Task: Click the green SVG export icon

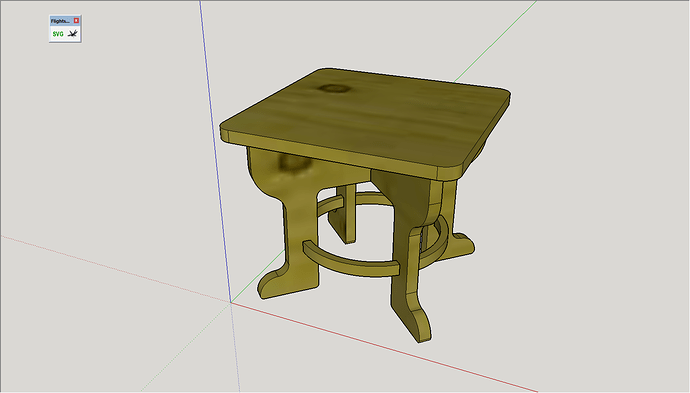Action: [58, 34]
